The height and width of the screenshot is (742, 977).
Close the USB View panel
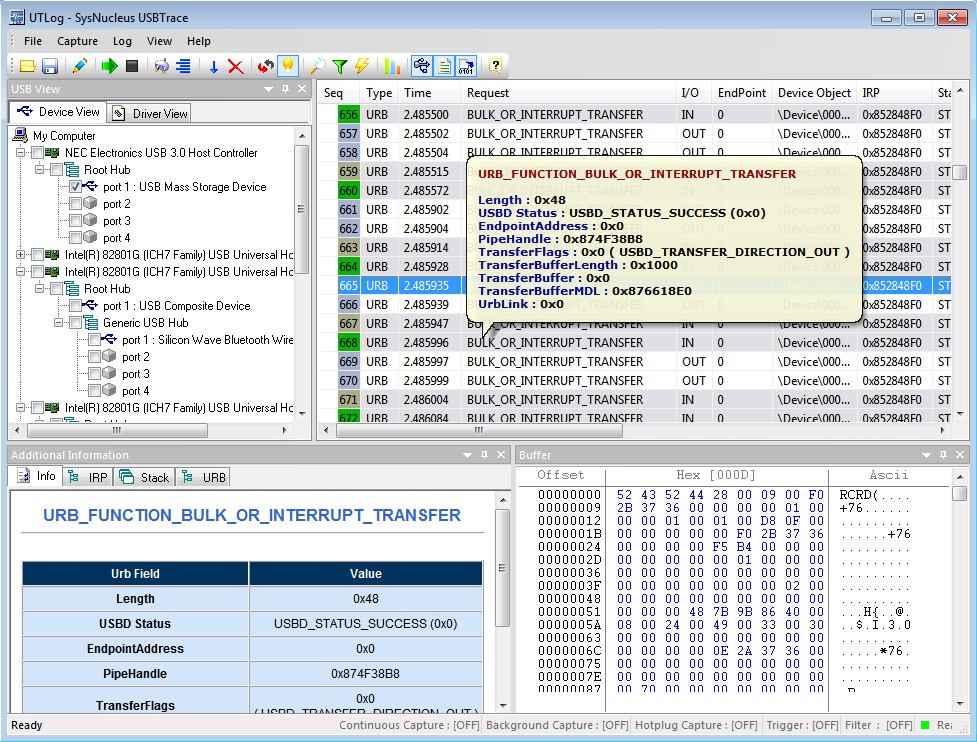click(x=302, y=89)
